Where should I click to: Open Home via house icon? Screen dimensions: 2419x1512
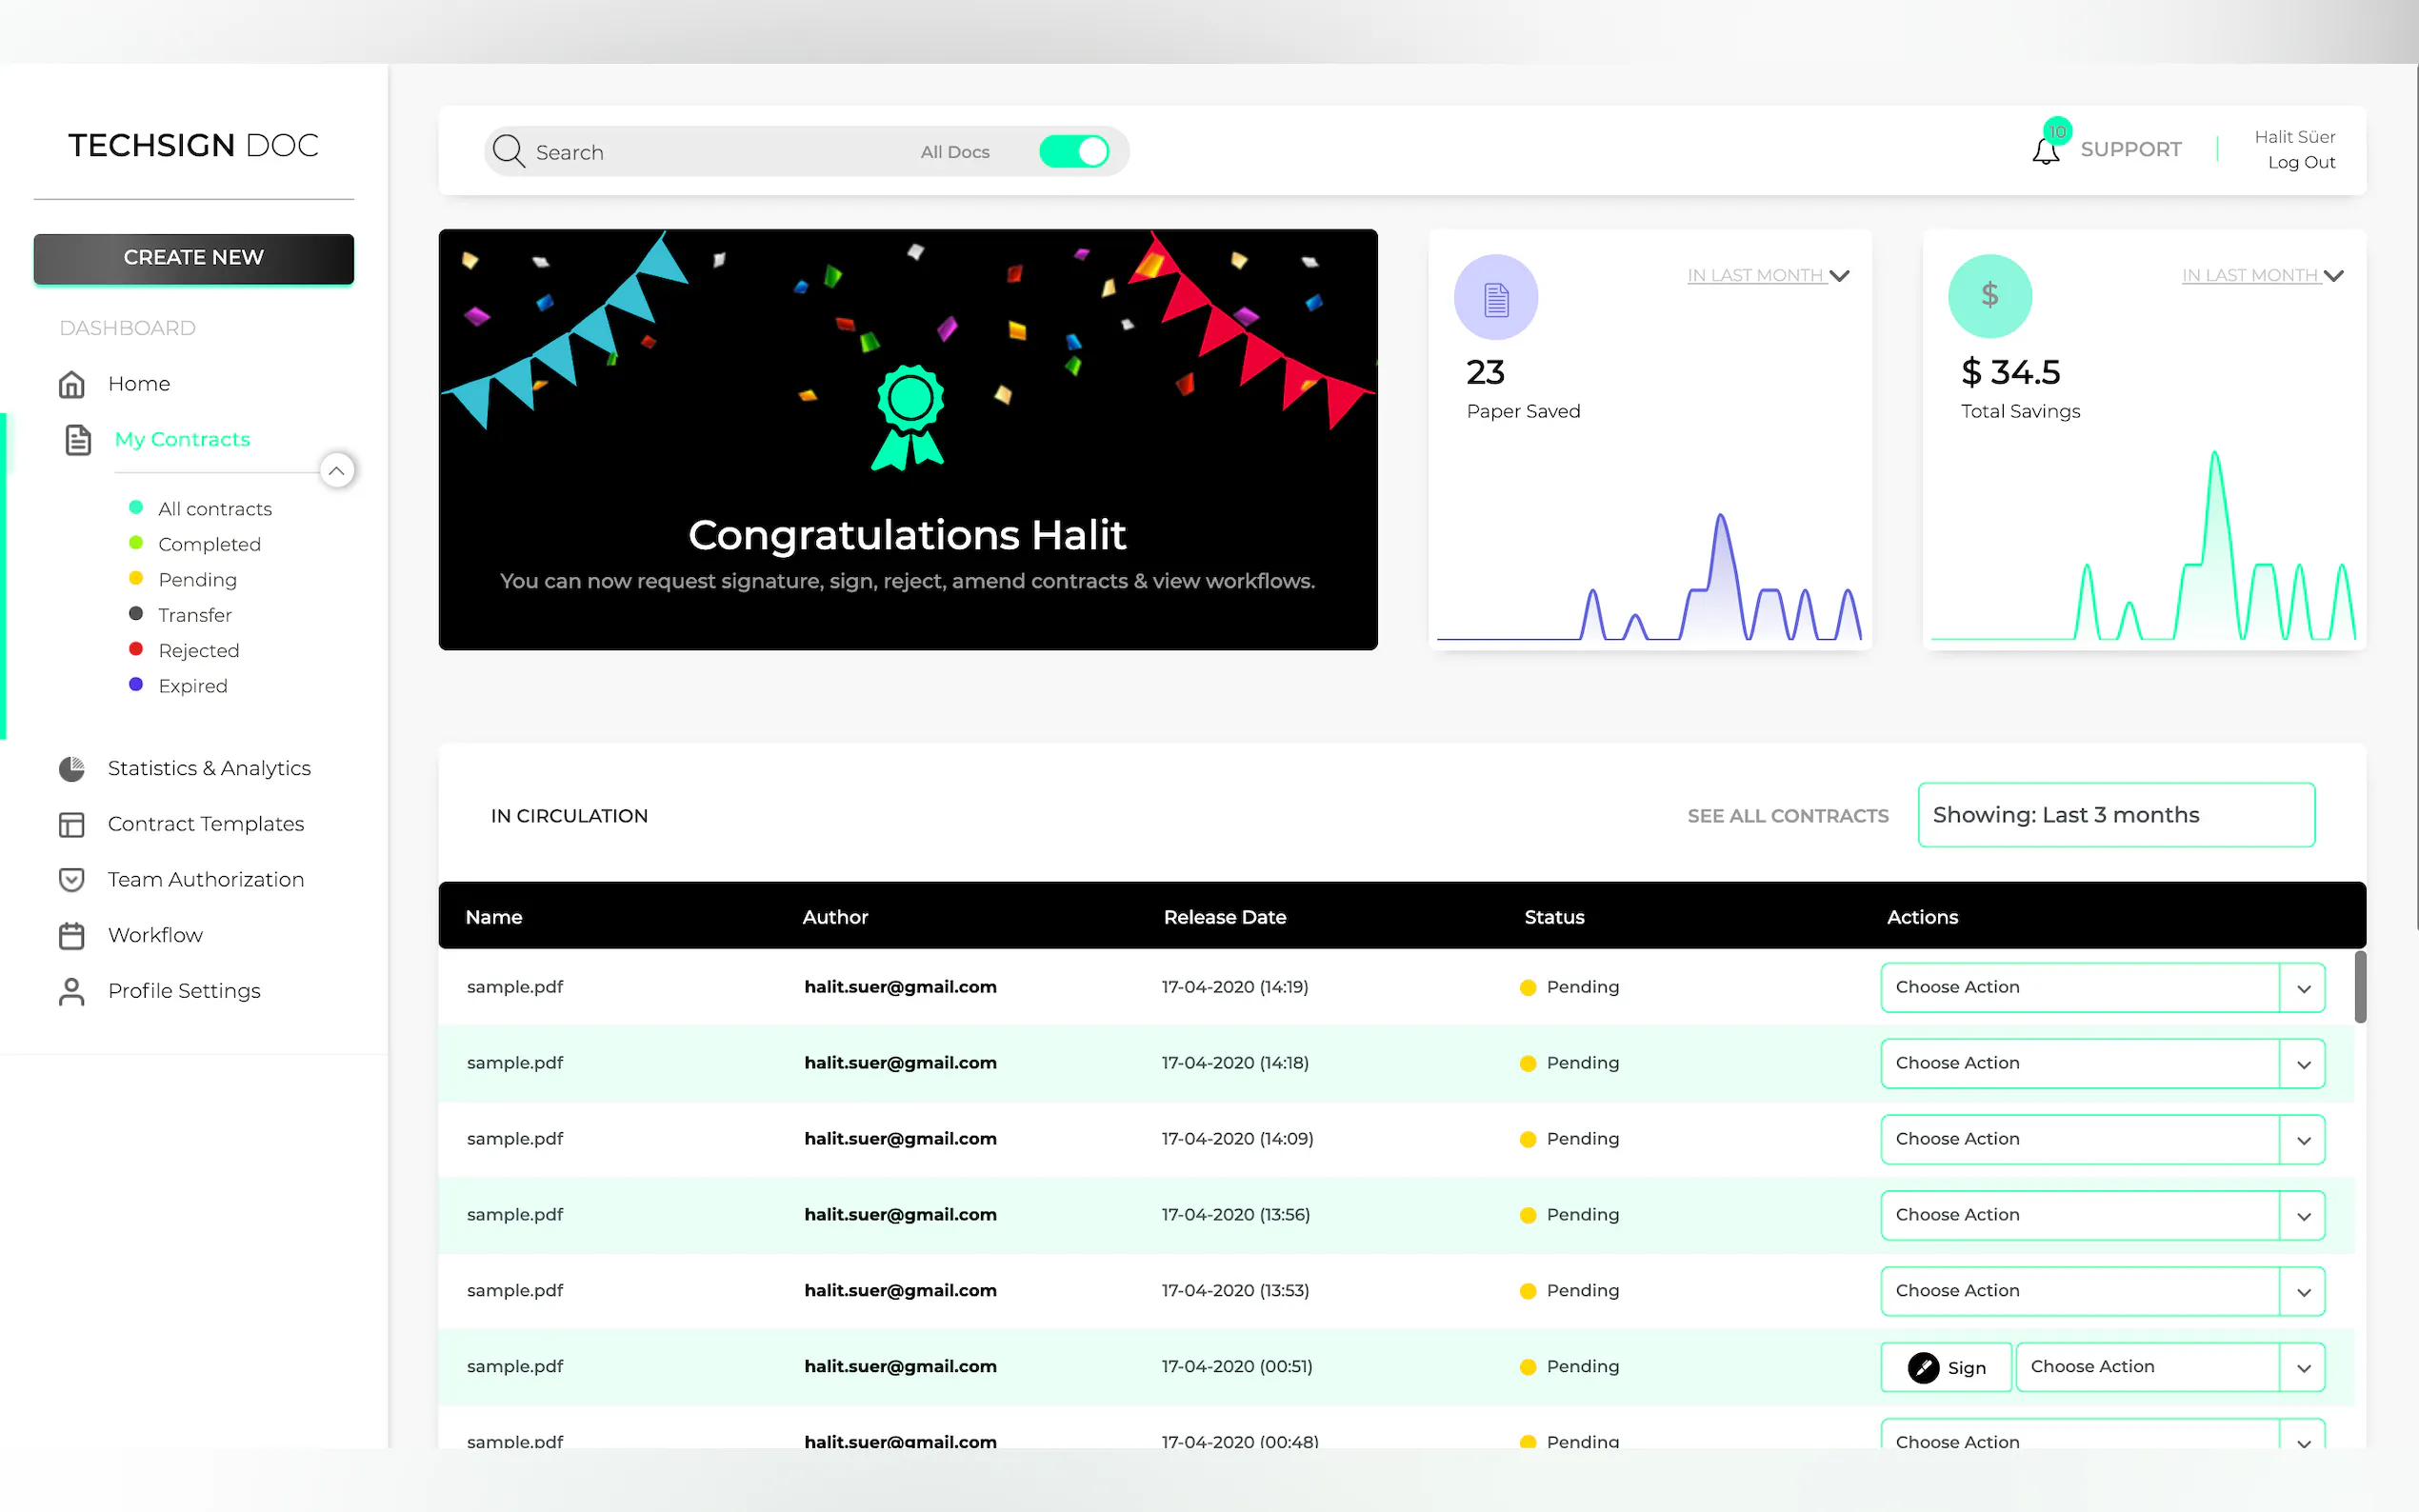point(72,384)
